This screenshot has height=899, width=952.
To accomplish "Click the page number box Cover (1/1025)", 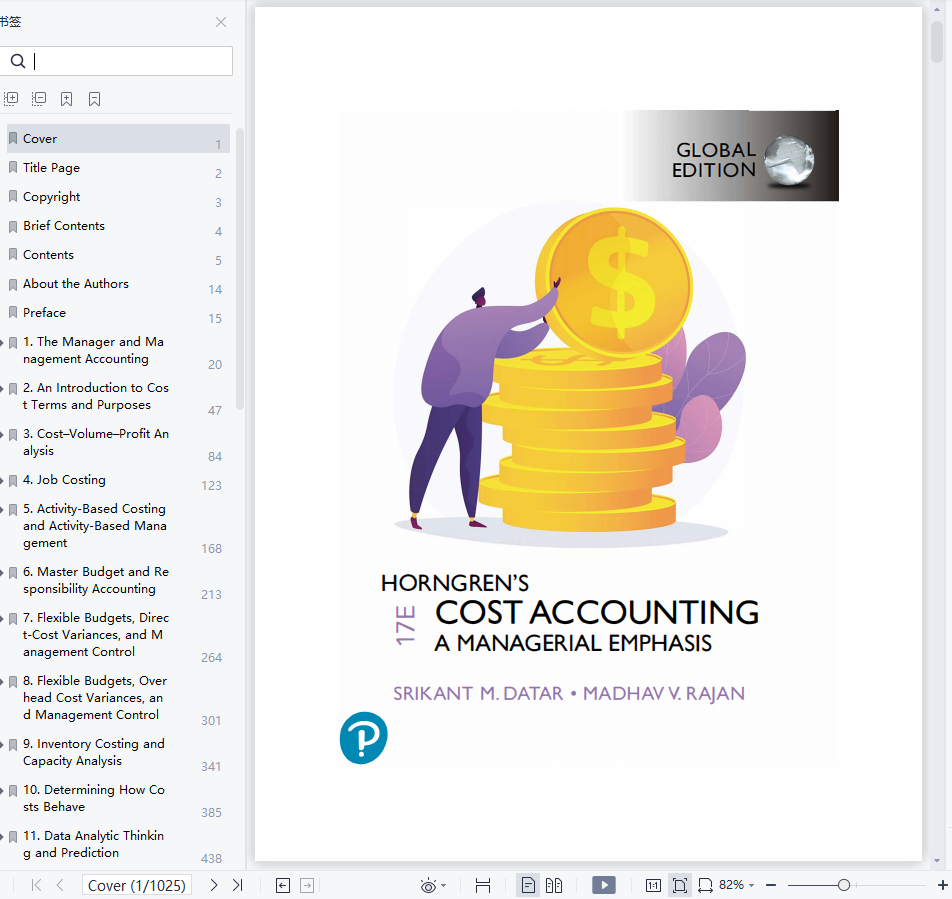I will tap(137, 885).
